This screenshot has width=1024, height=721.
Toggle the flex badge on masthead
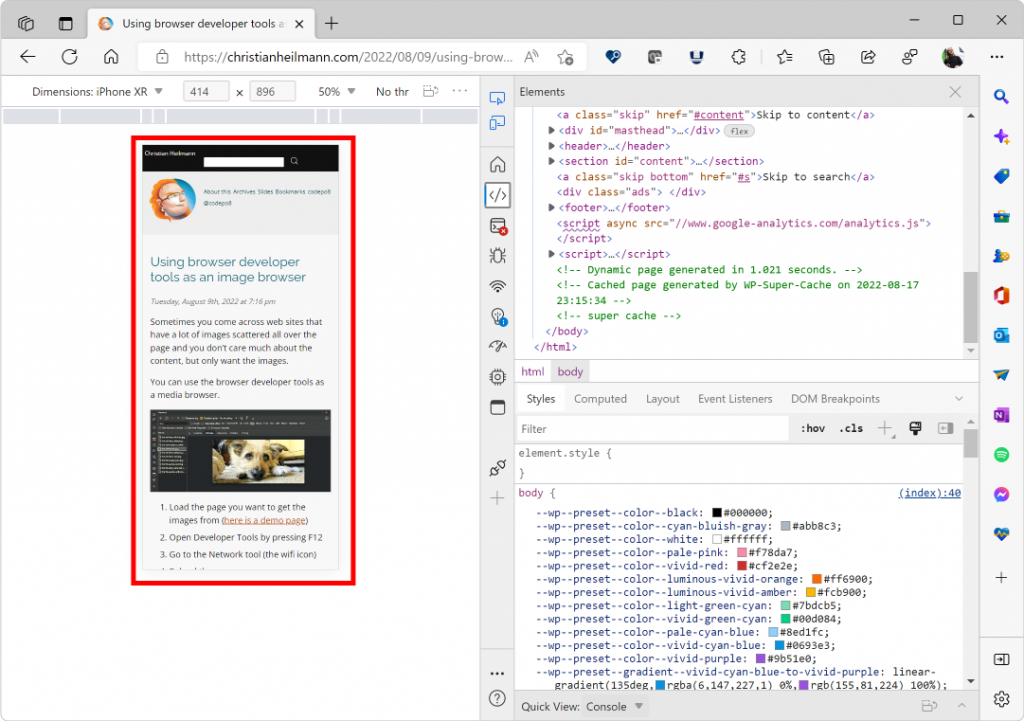[739, 131]
